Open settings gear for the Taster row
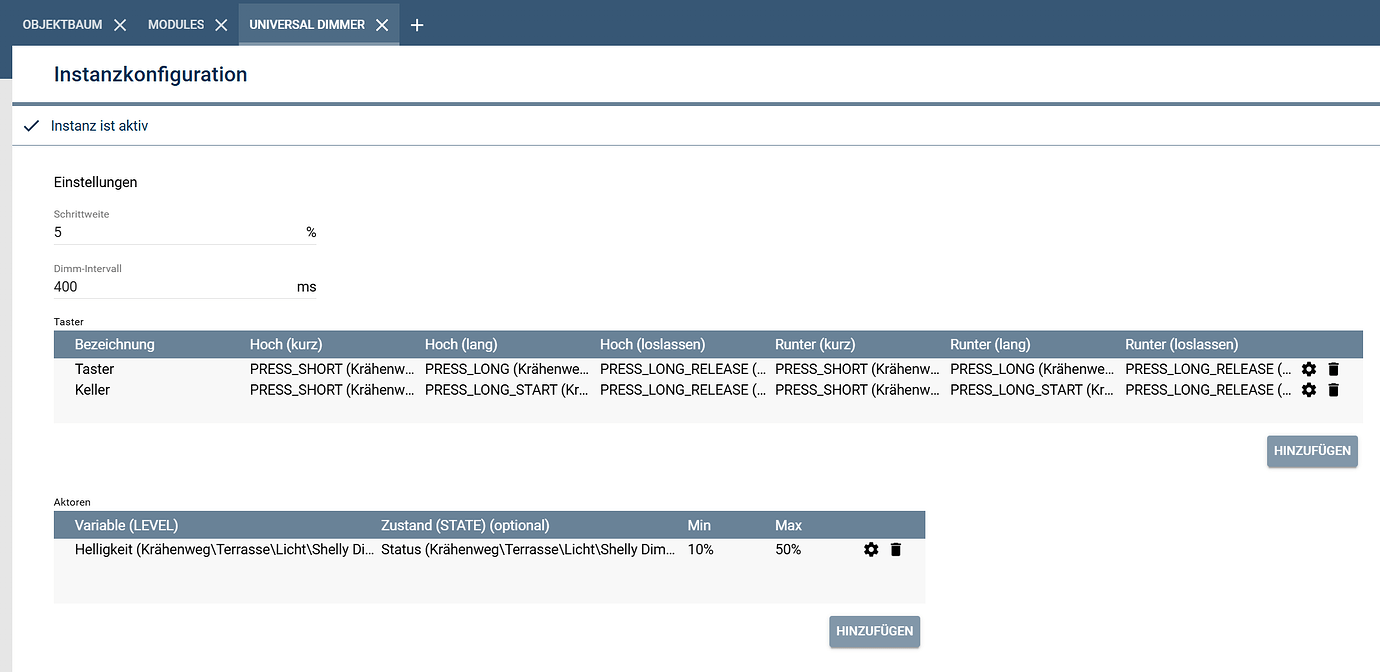 [1309, 369]
